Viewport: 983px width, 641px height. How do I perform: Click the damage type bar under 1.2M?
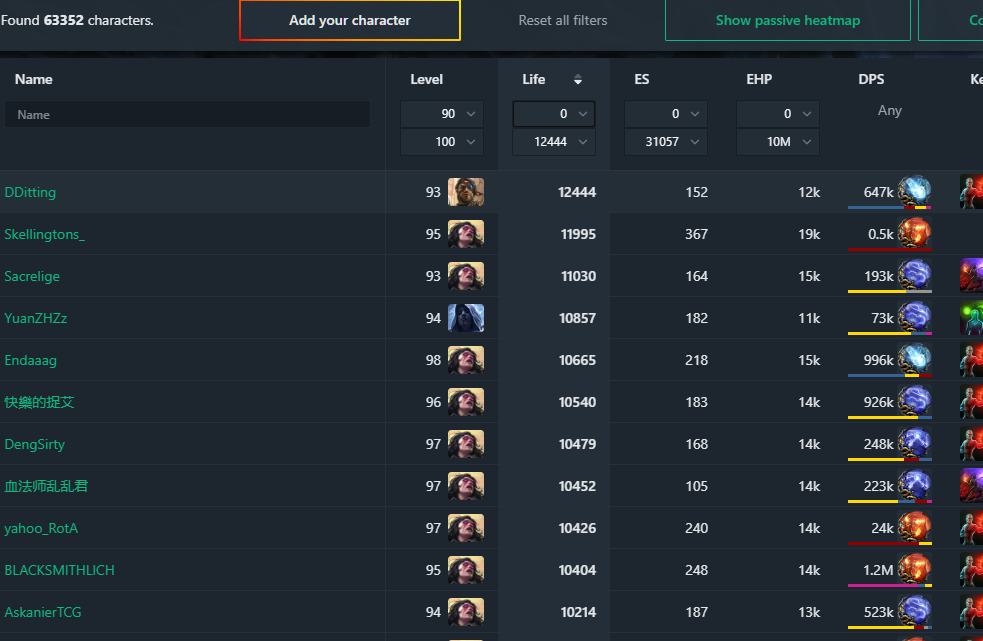tap(889, 585)
